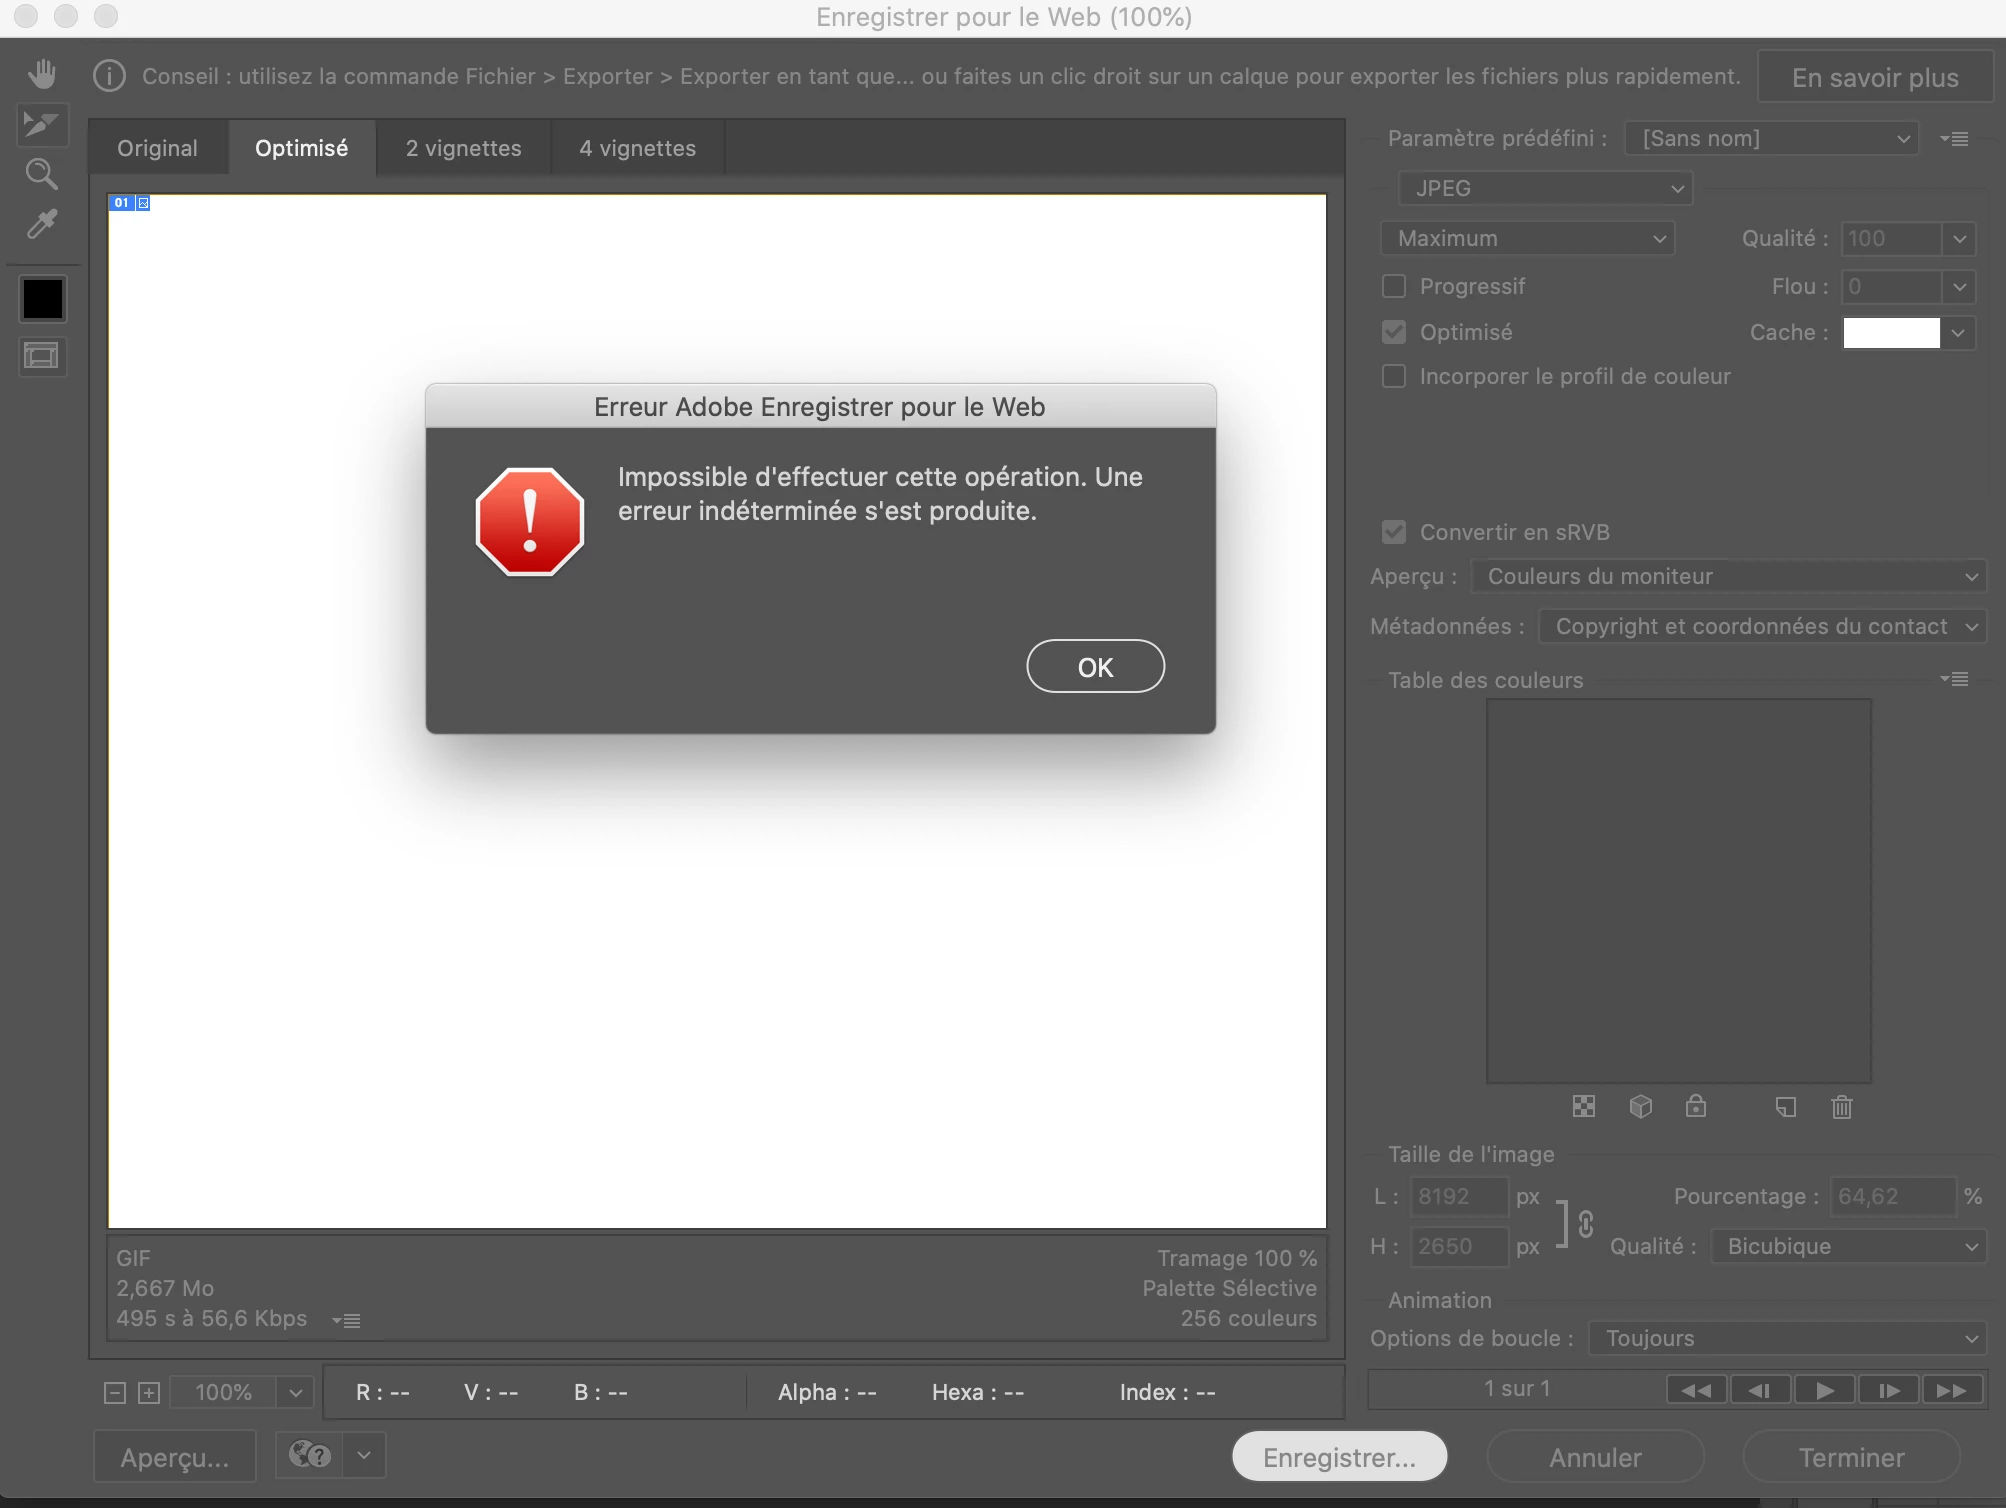
Task: Uncheck the Optimisé checkbox
Action: tap(1394, 332)
